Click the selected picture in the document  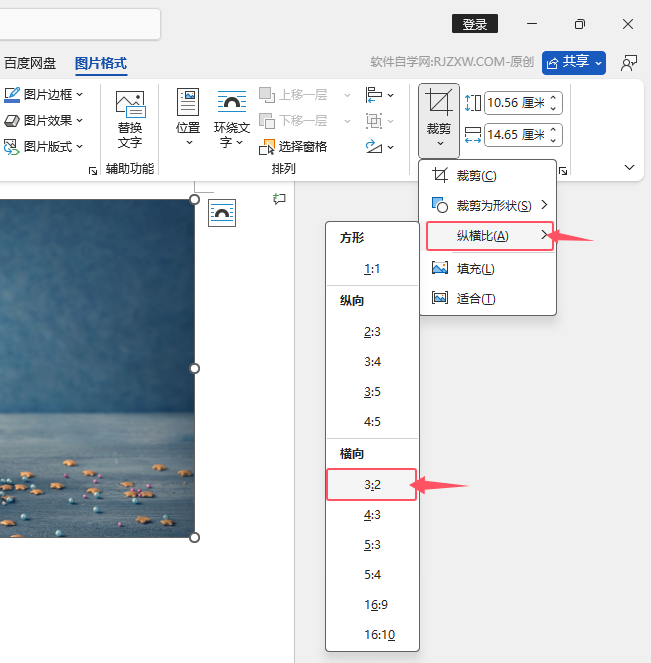point(97,368)
